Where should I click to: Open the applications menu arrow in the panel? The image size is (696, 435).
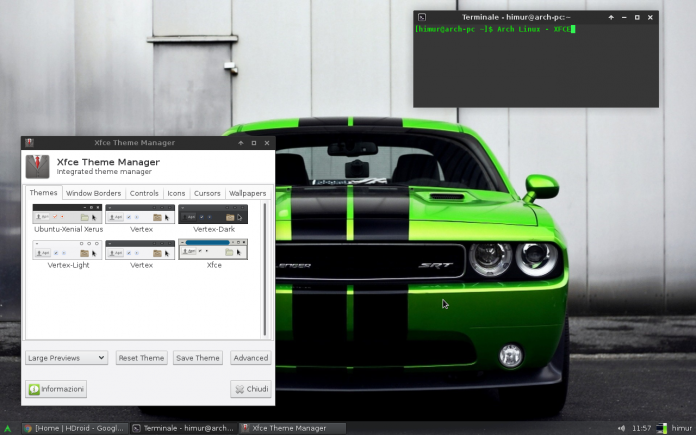coord(7,428)
